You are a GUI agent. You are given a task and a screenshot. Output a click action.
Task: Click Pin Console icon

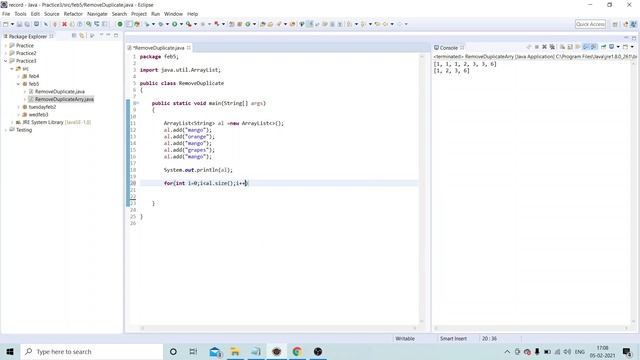(x=603, y=47)
